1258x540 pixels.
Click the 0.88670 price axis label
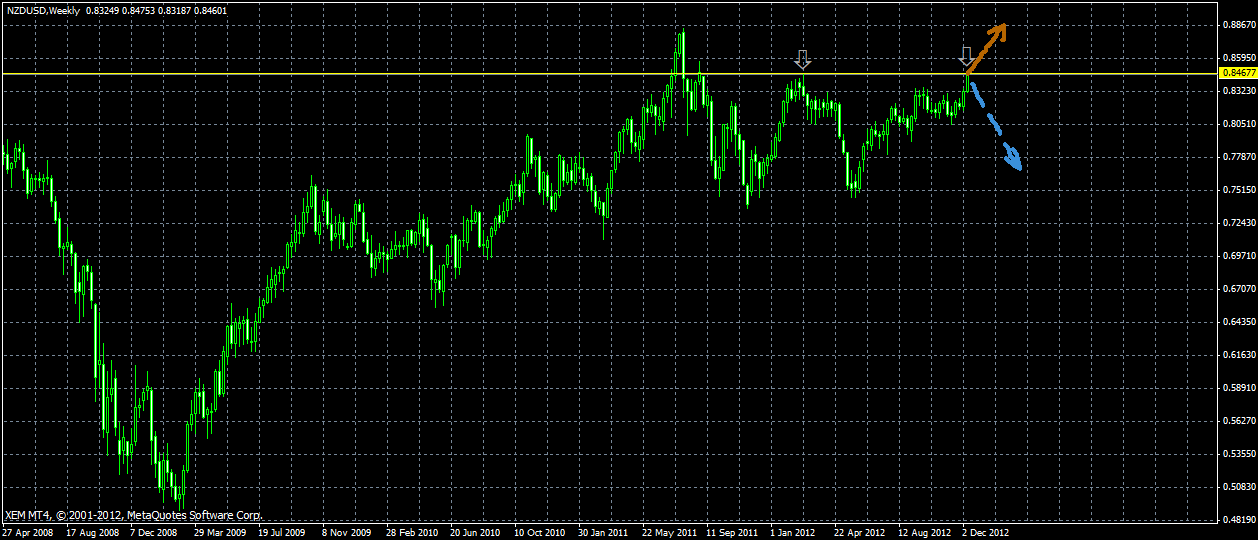1239,24
